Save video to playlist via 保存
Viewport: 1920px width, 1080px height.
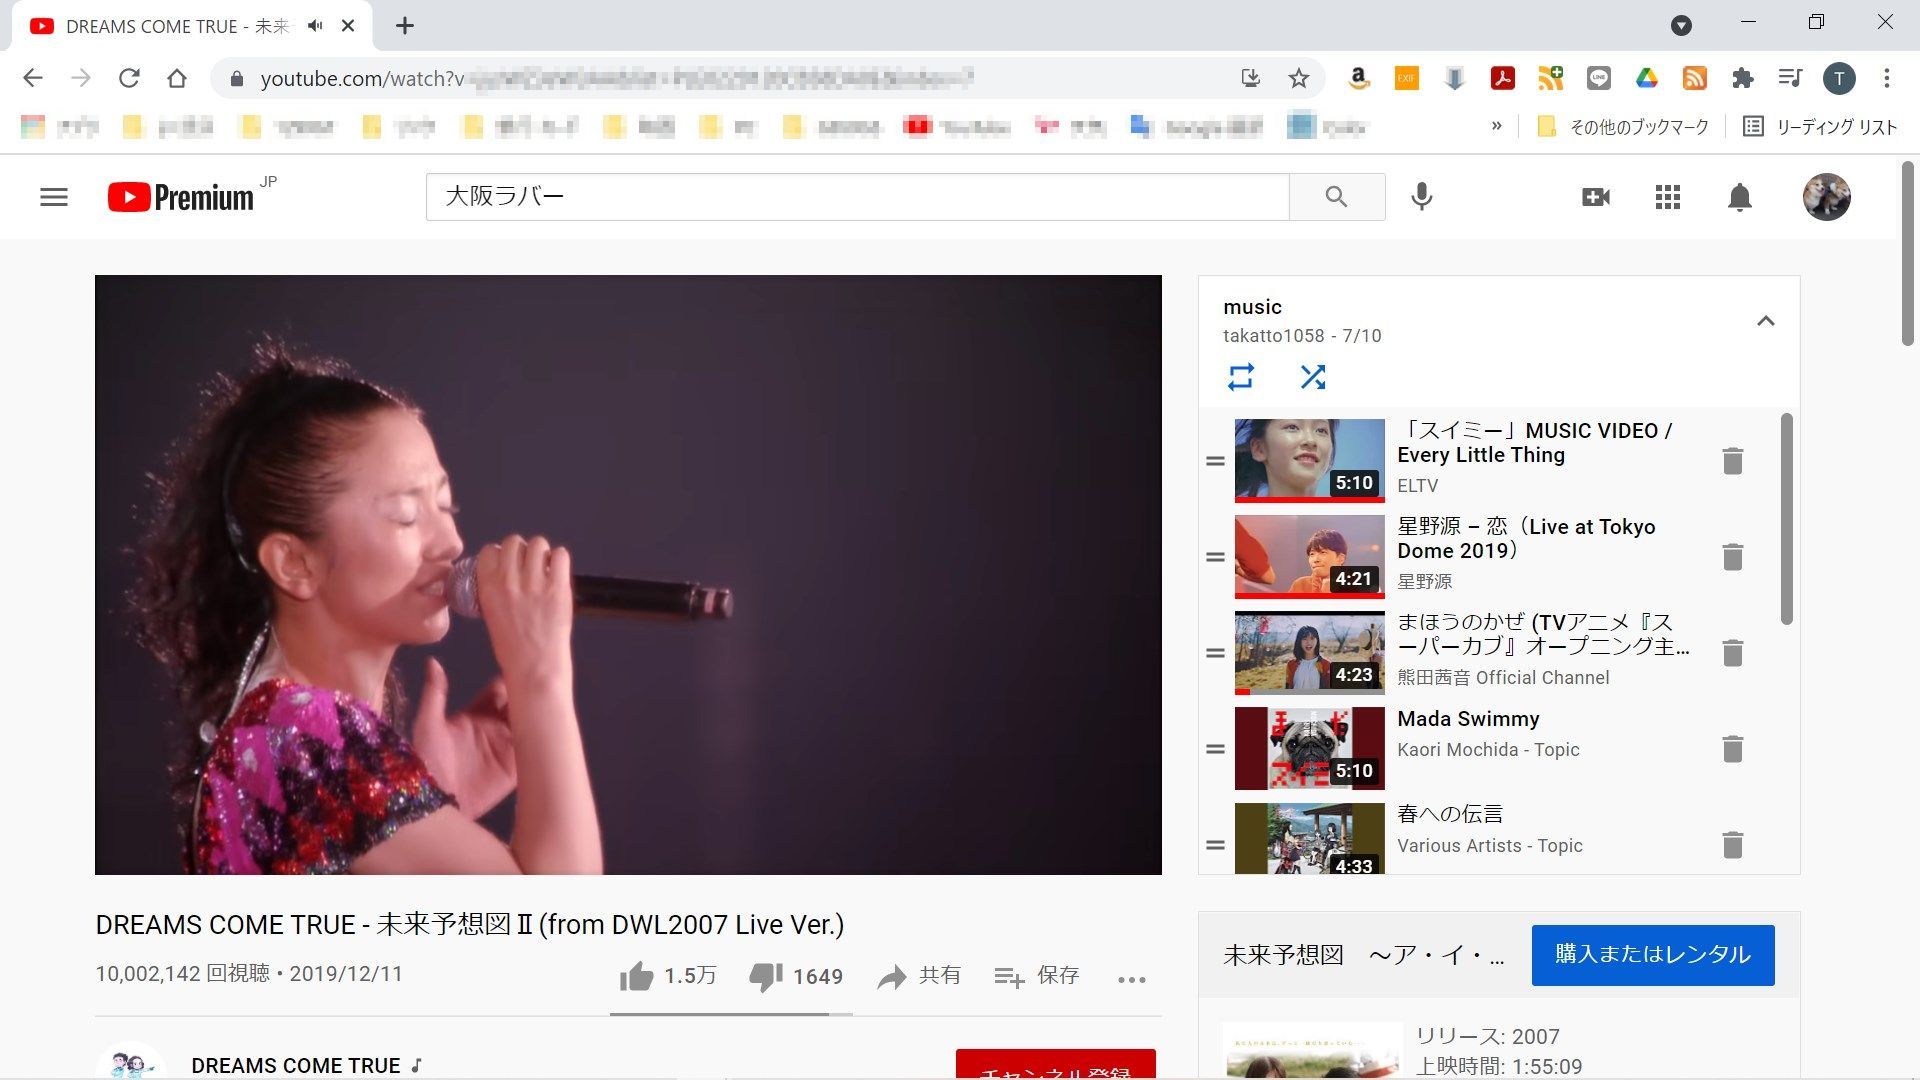click(x=1037, y=976)
